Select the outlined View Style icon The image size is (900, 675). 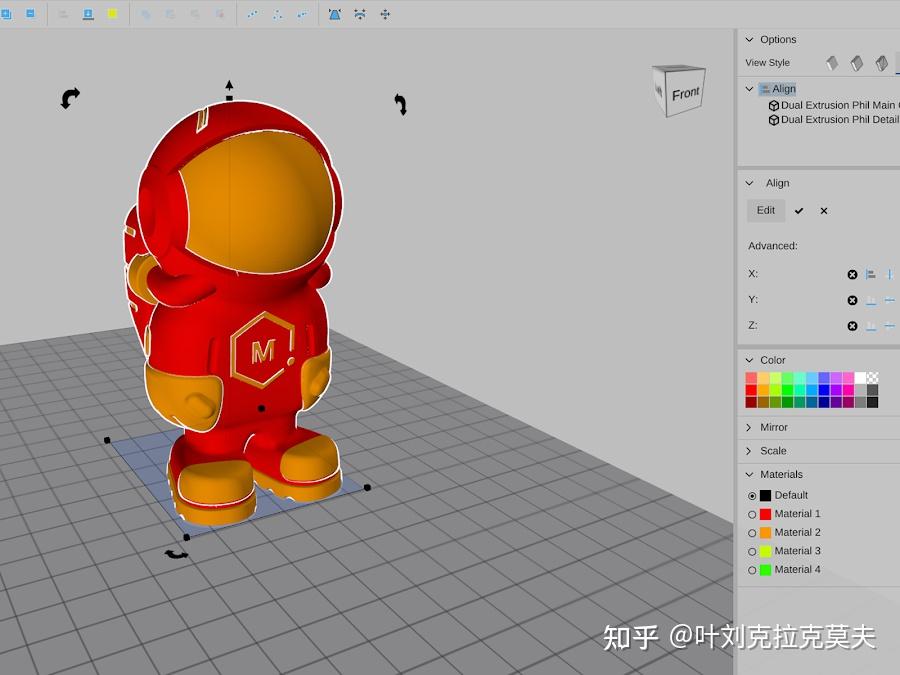880,62
